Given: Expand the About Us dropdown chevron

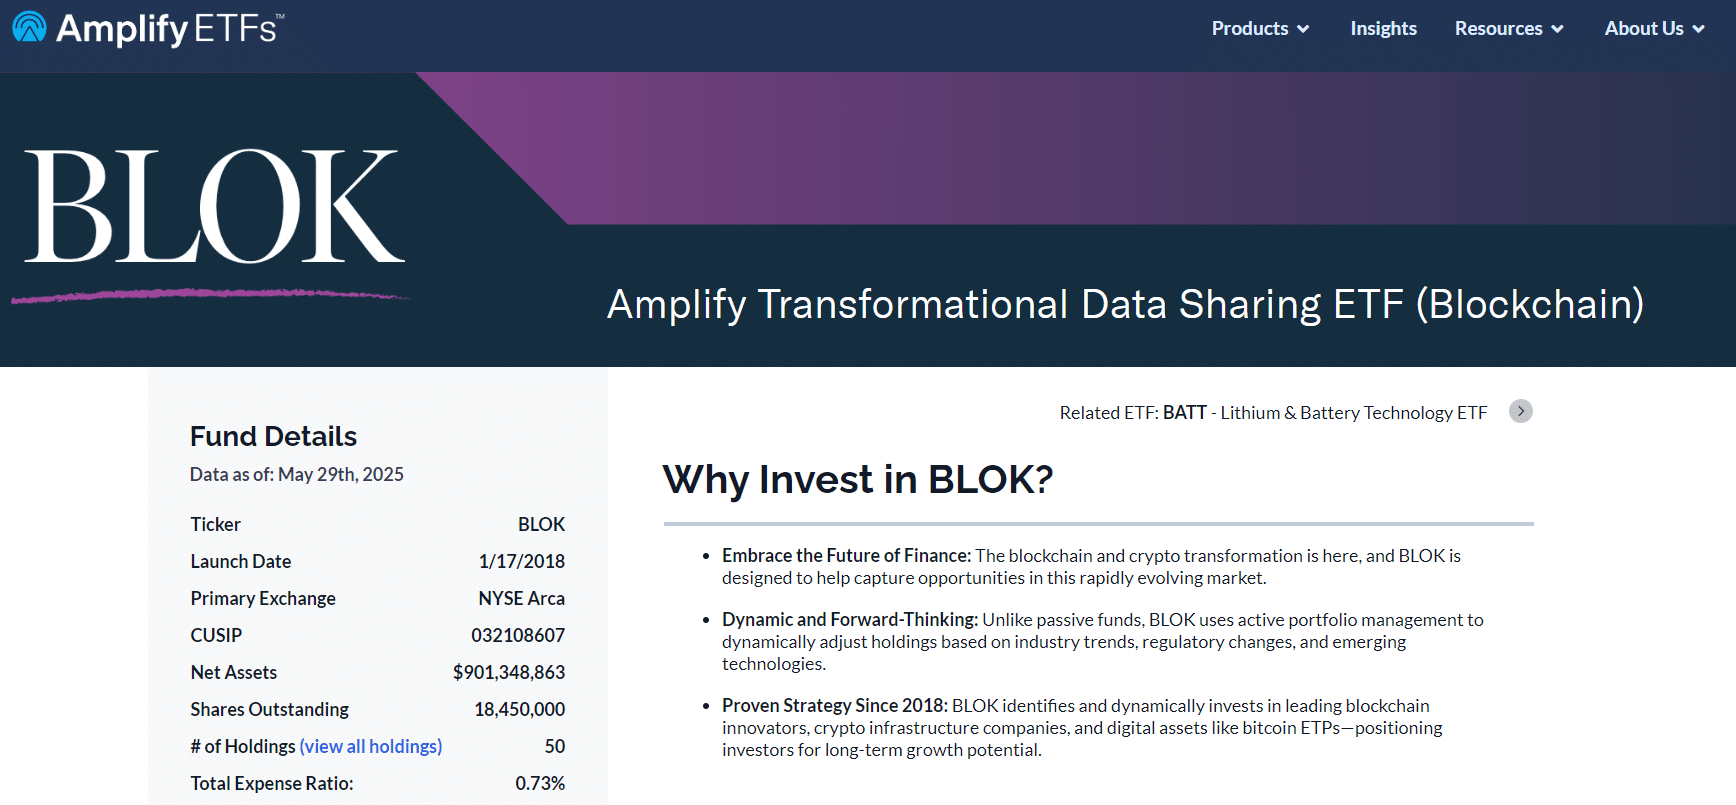Looking at the screenshot, I should 1698,29.
